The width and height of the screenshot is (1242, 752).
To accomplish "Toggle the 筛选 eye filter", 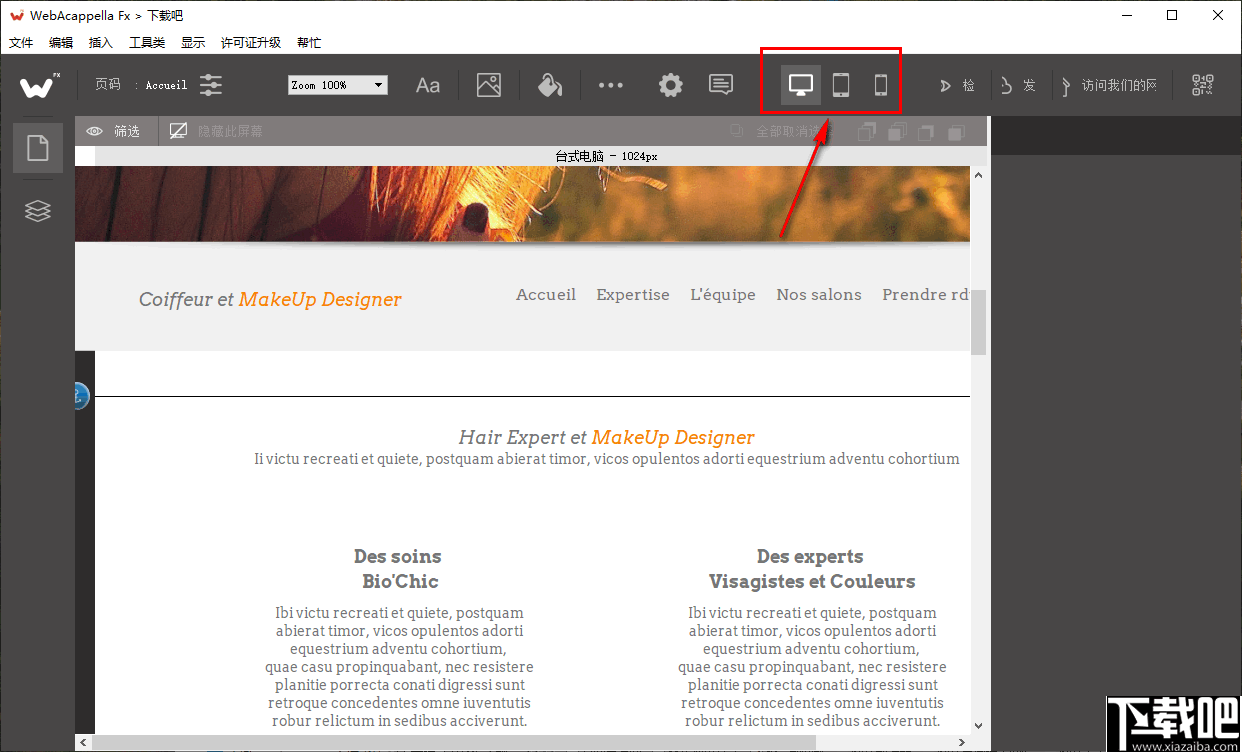I will point(113,131).
